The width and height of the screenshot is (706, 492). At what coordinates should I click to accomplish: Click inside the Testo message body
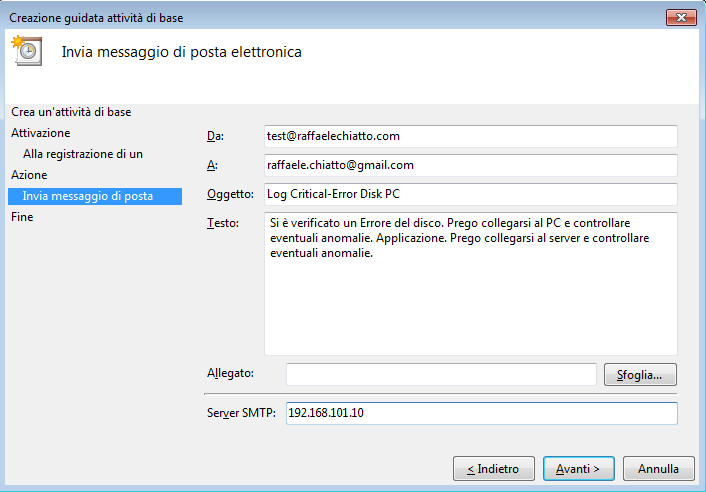[x=471, y=284]
